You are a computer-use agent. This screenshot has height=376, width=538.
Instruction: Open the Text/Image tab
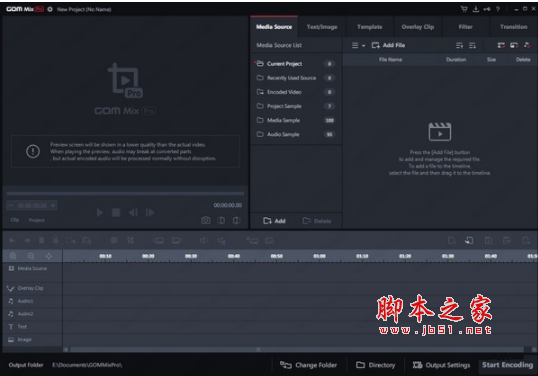[322, 27]
